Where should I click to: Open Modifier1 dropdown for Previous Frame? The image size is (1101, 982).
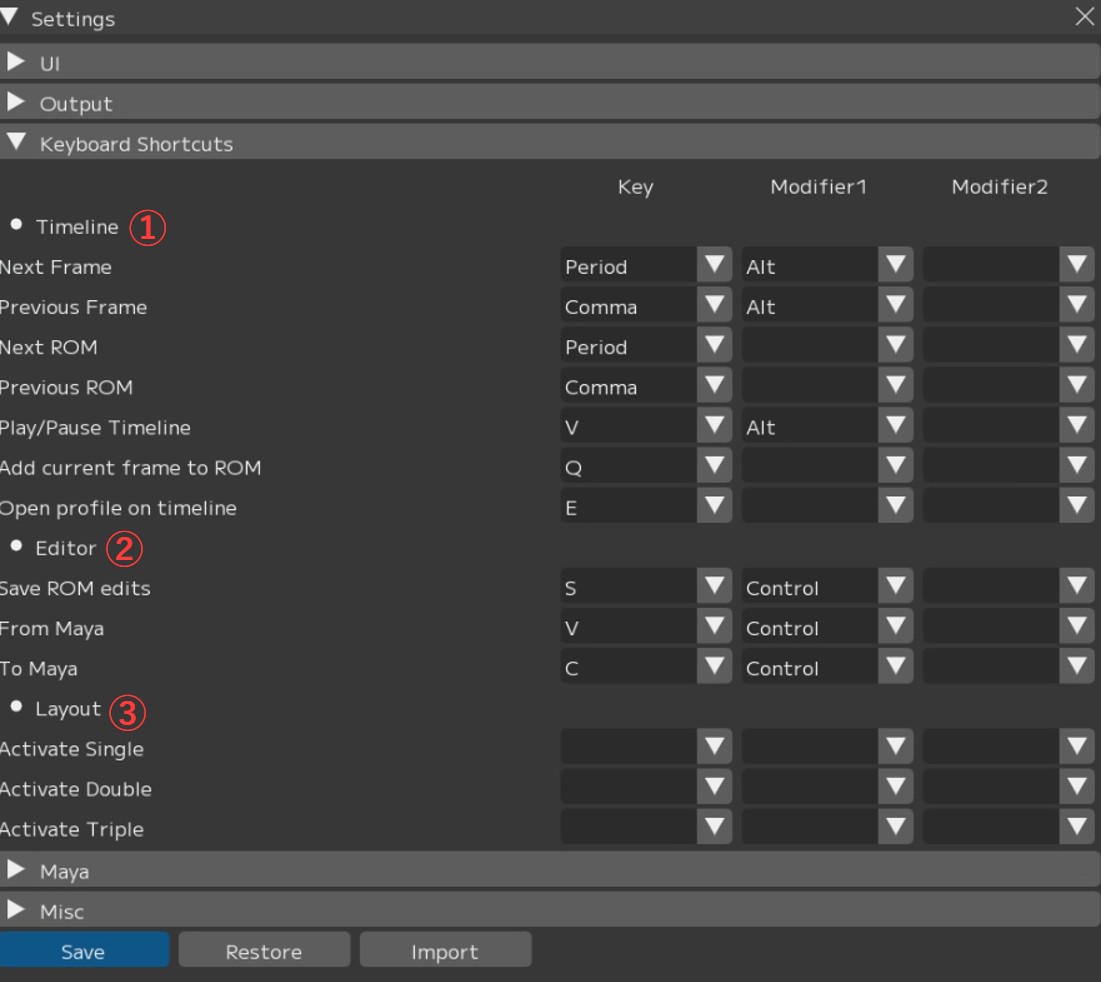pos(895,307)
